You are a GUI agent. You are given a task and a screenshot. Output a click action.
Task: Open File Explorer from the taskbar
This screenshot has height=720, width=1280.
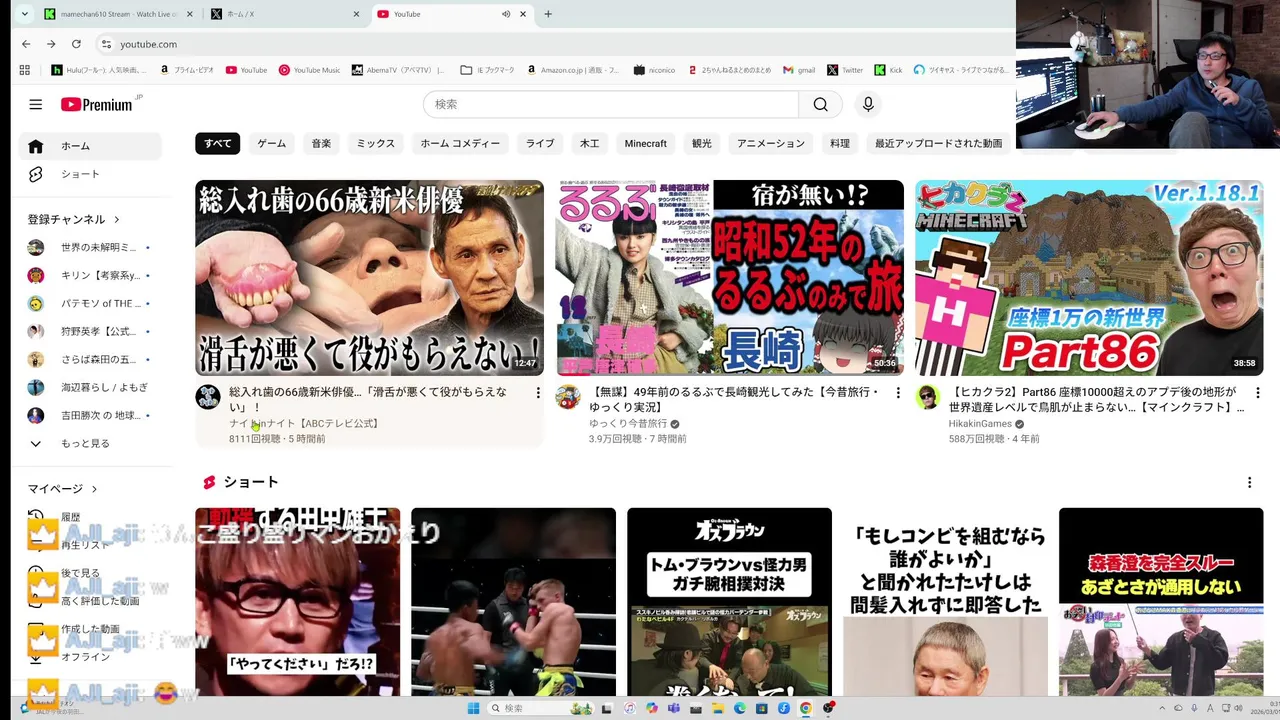717,708
